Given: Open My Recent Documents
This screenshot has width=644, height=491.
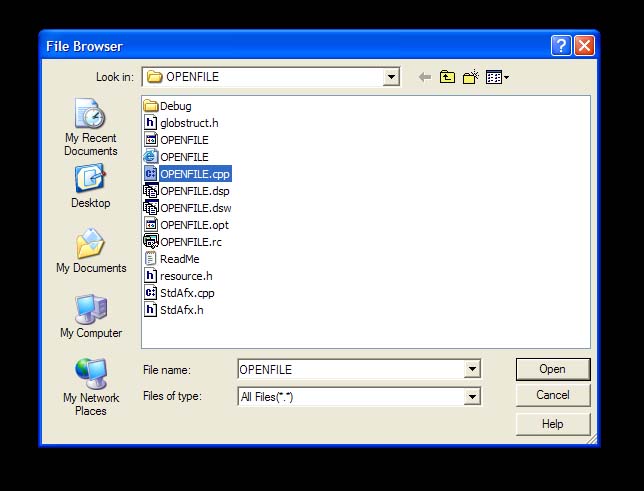Looking at the screenshot, I should click(x=90, y=128).
